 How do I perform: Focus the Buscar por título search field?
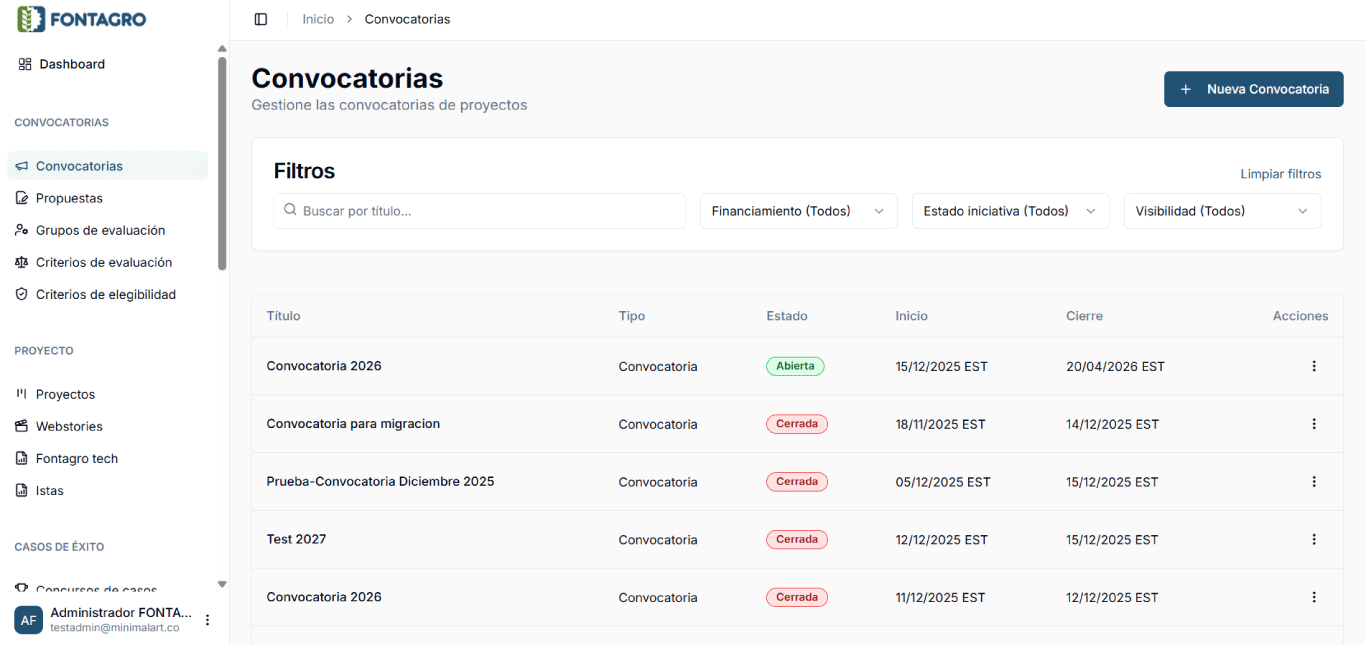(x=480, y=211)
